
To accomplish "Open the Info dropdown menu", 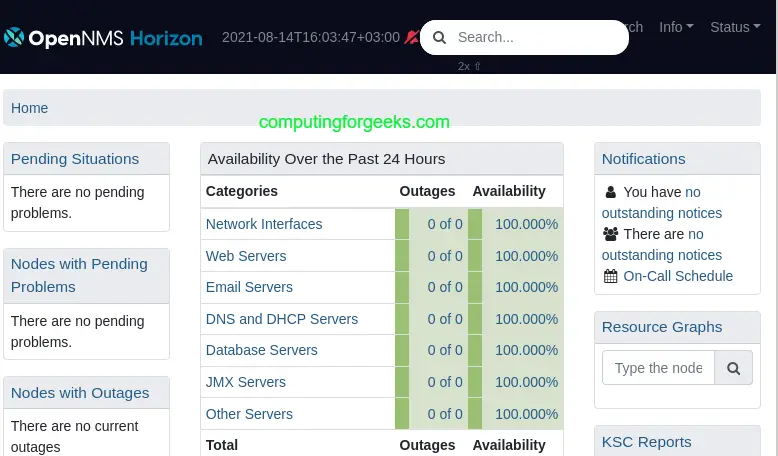I will pos(676,27).
